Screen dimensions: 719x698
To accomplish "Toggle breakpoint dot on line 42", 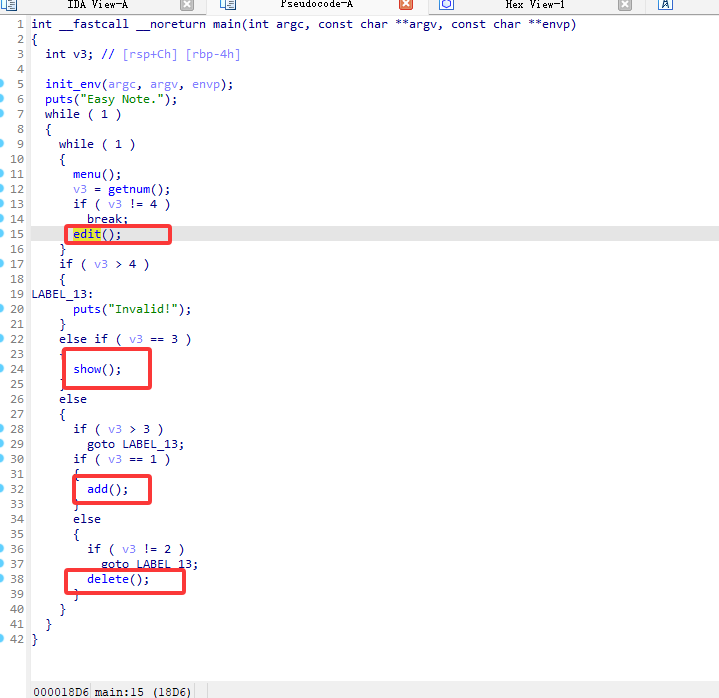I will click(2, 638).
